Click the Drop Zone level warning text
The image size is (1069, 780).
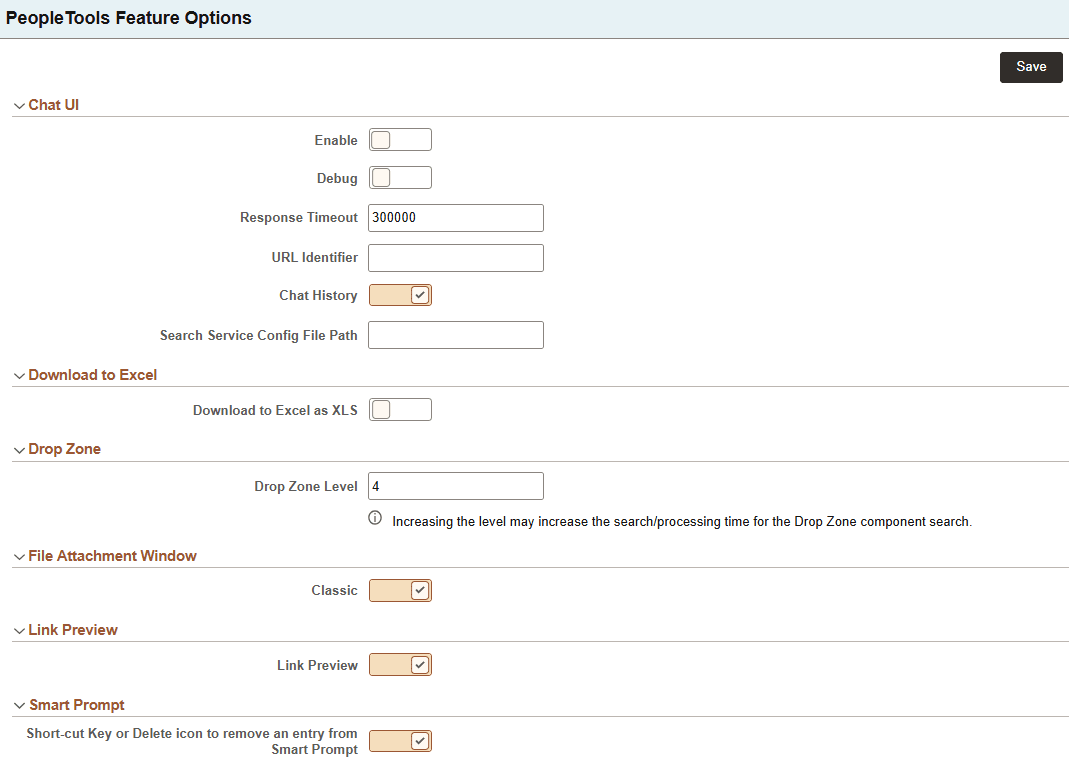[682, 522]
